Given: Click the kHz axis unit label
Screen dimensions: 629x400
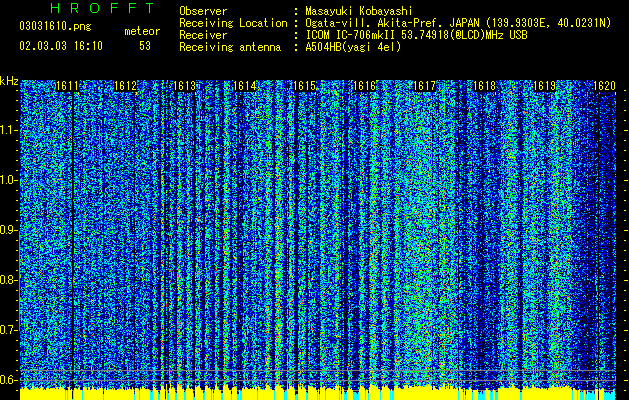Looking at the screenshot, I should [9, 81].
